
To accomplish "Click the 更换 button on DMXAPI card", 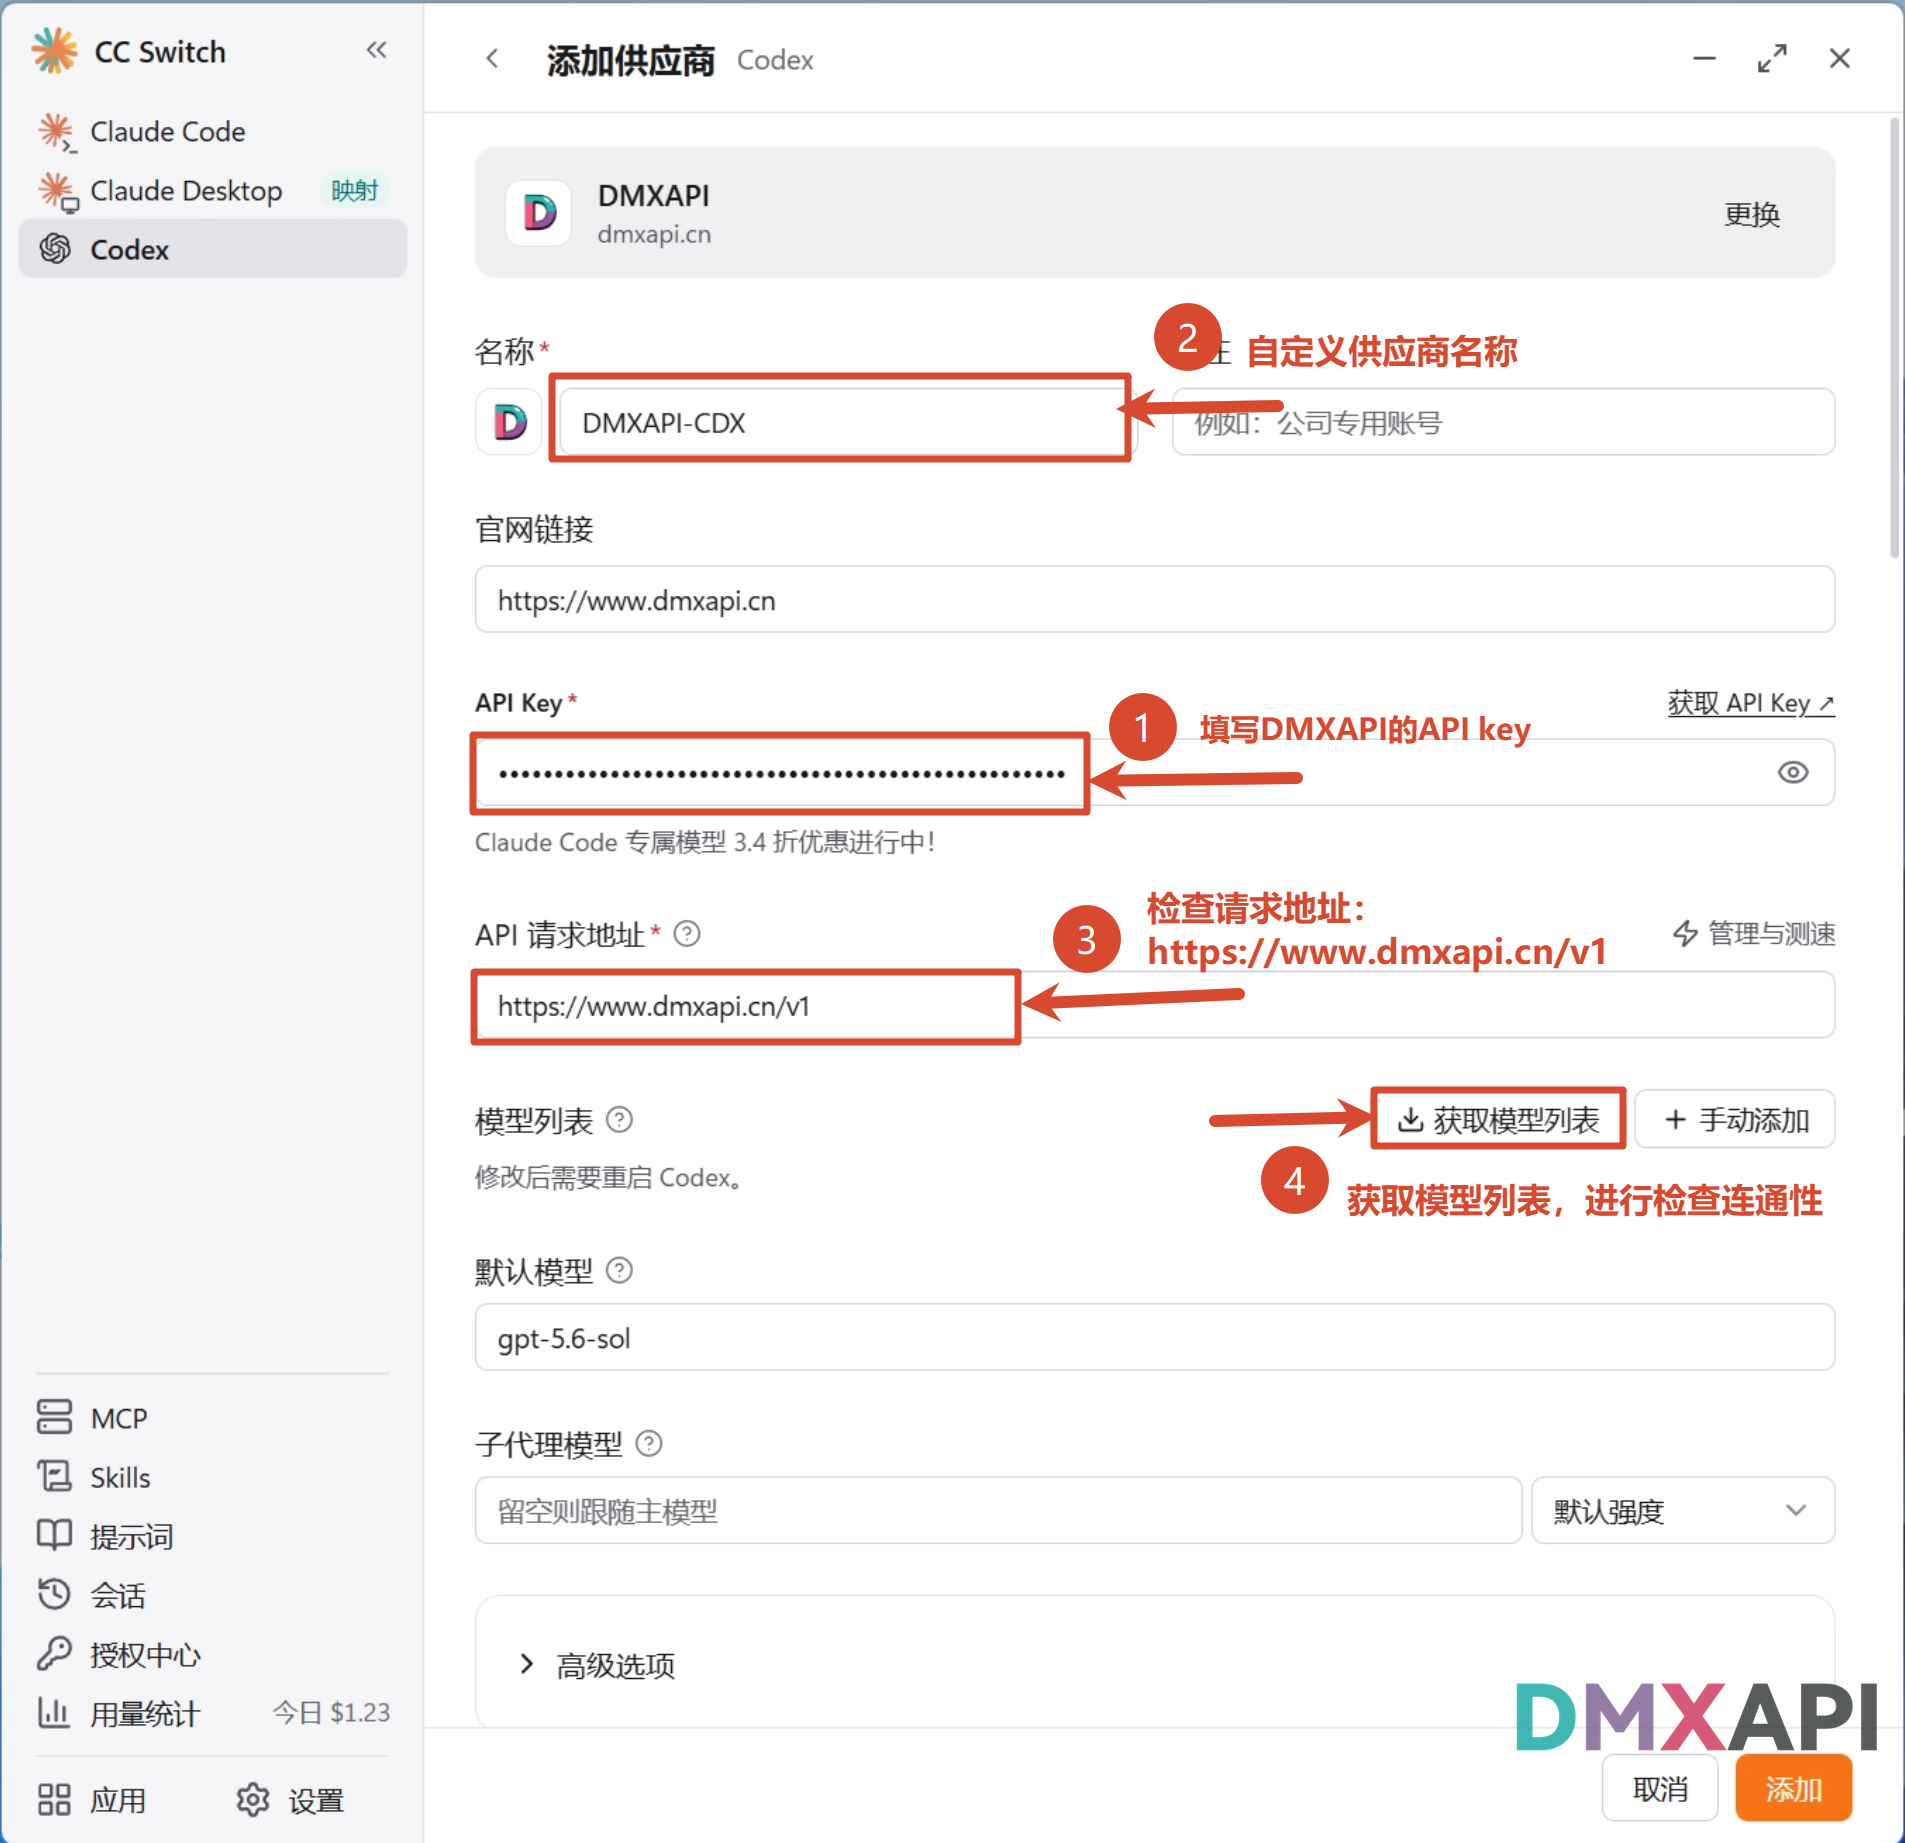I will pyautogui.click(x=1751, y=214).
